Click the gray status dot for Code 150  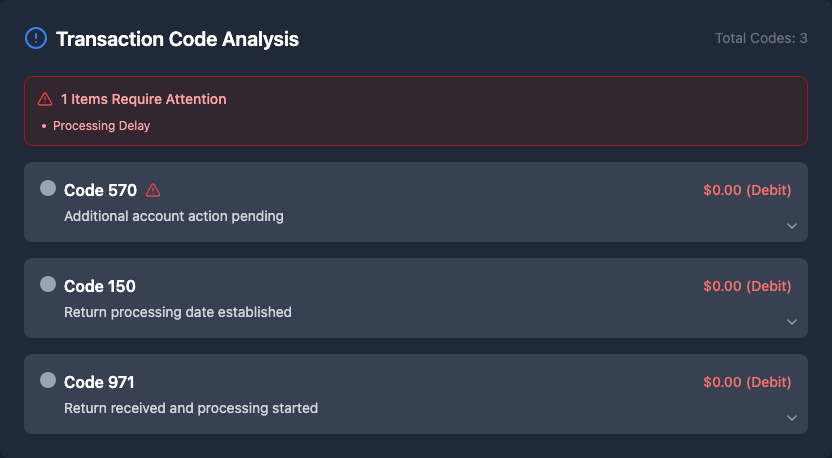pyautogui.click(x=47, y=284)
